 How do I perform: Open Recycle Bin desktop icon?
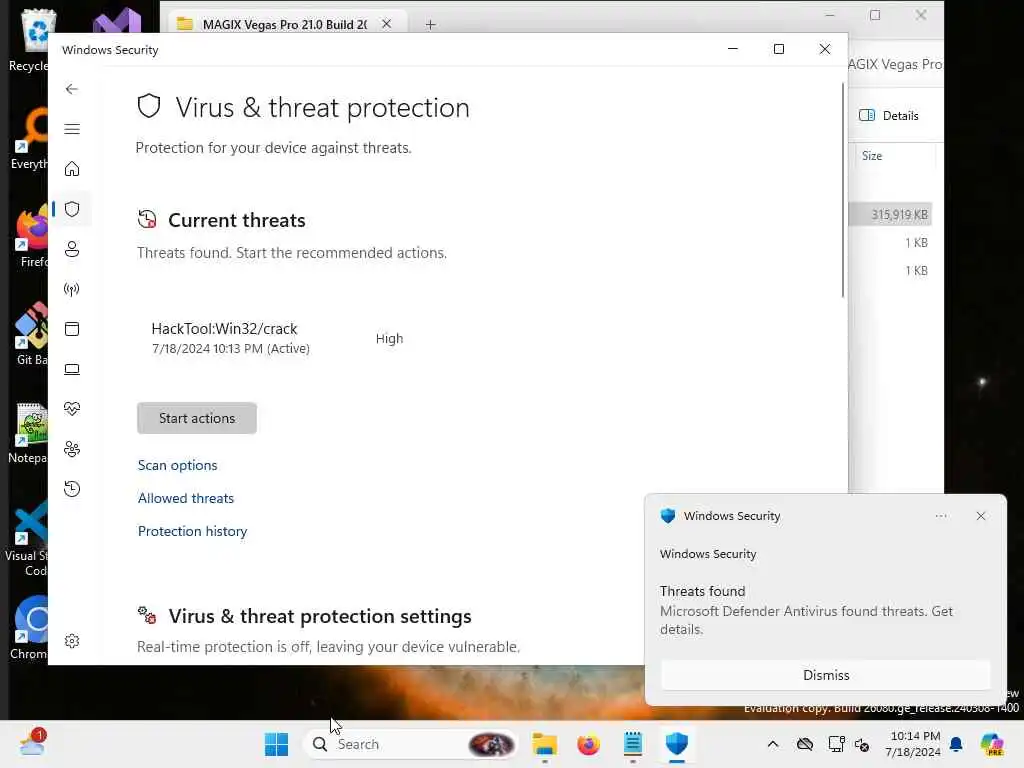click(29, 40)
